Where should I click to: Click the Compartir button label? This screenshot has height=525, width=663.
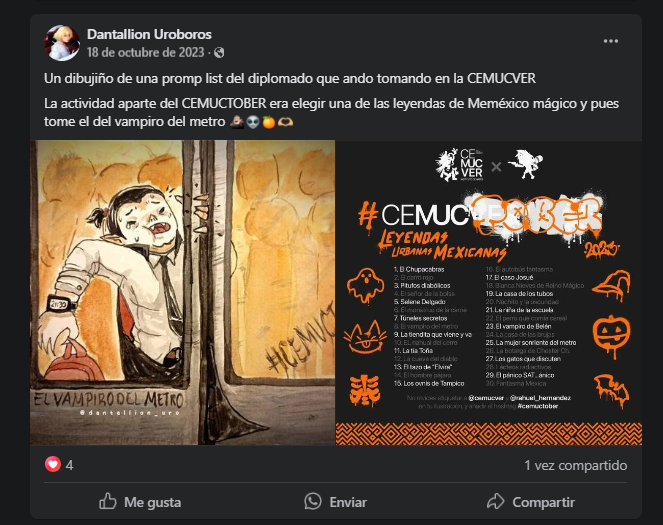543,502
